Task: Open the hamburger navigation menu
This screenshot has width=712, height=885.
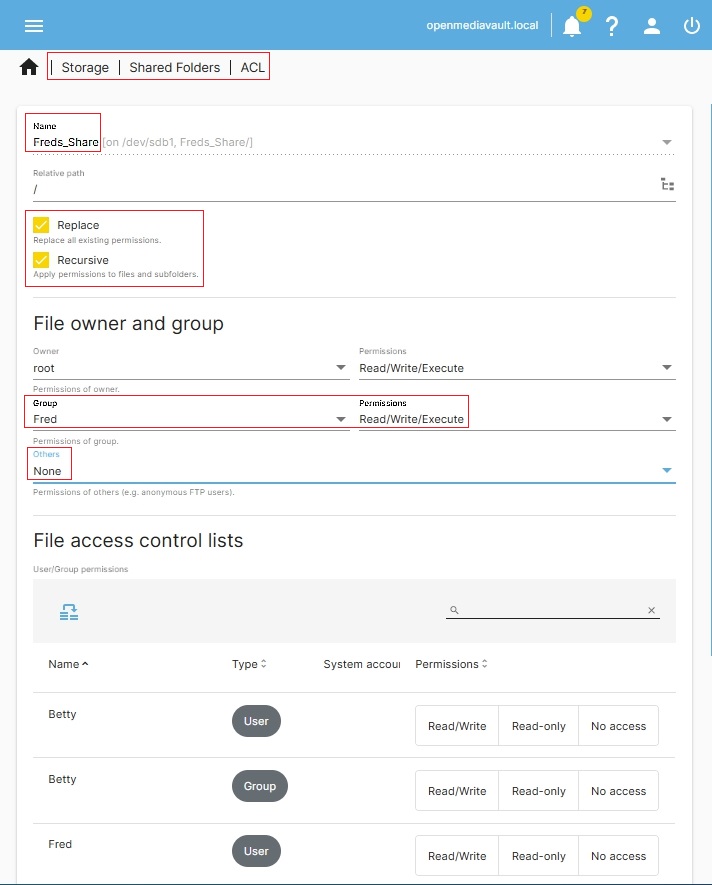Action: pos(34,26)
